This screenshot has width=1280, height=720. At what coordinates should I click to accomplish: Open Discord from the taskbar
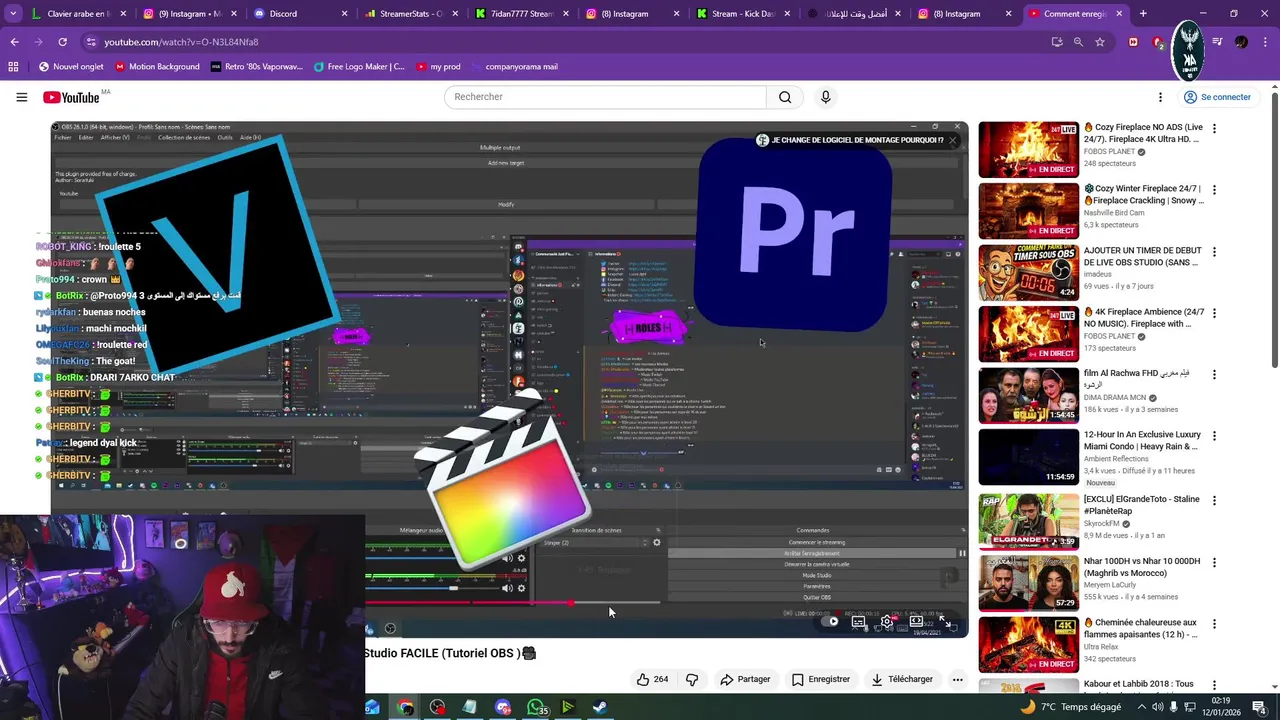pos(503,707)
